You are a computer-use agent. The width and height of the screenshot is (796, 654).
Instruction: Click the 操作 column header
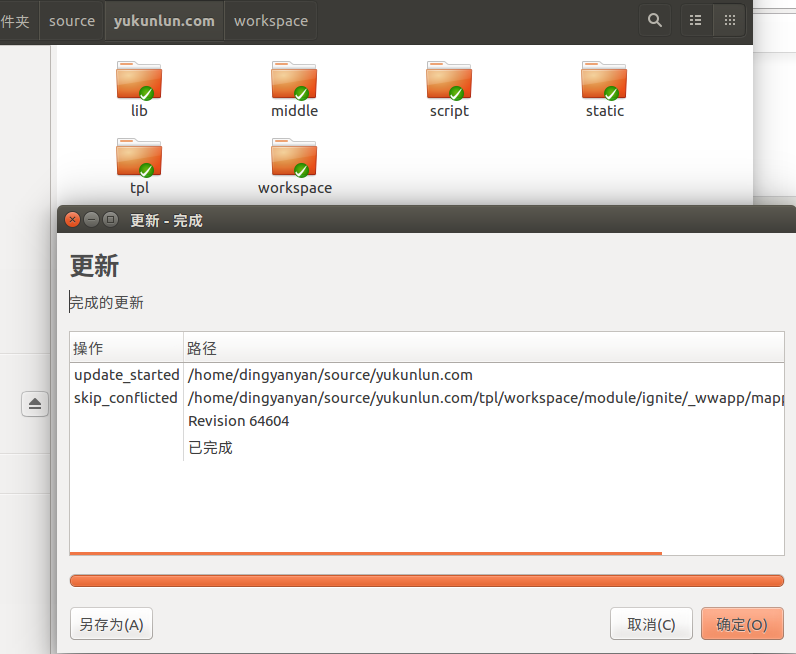pyautogui.click(x=126, y=348)
